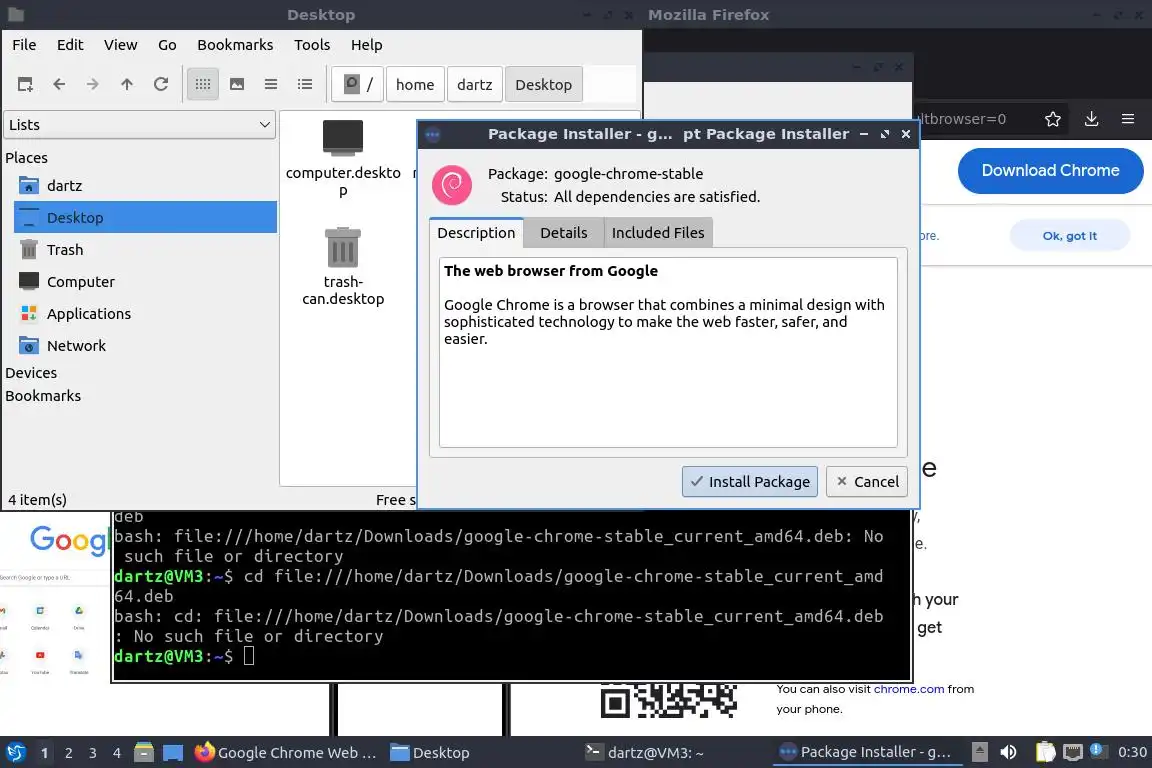Open the Tools menu

(312, 45)
